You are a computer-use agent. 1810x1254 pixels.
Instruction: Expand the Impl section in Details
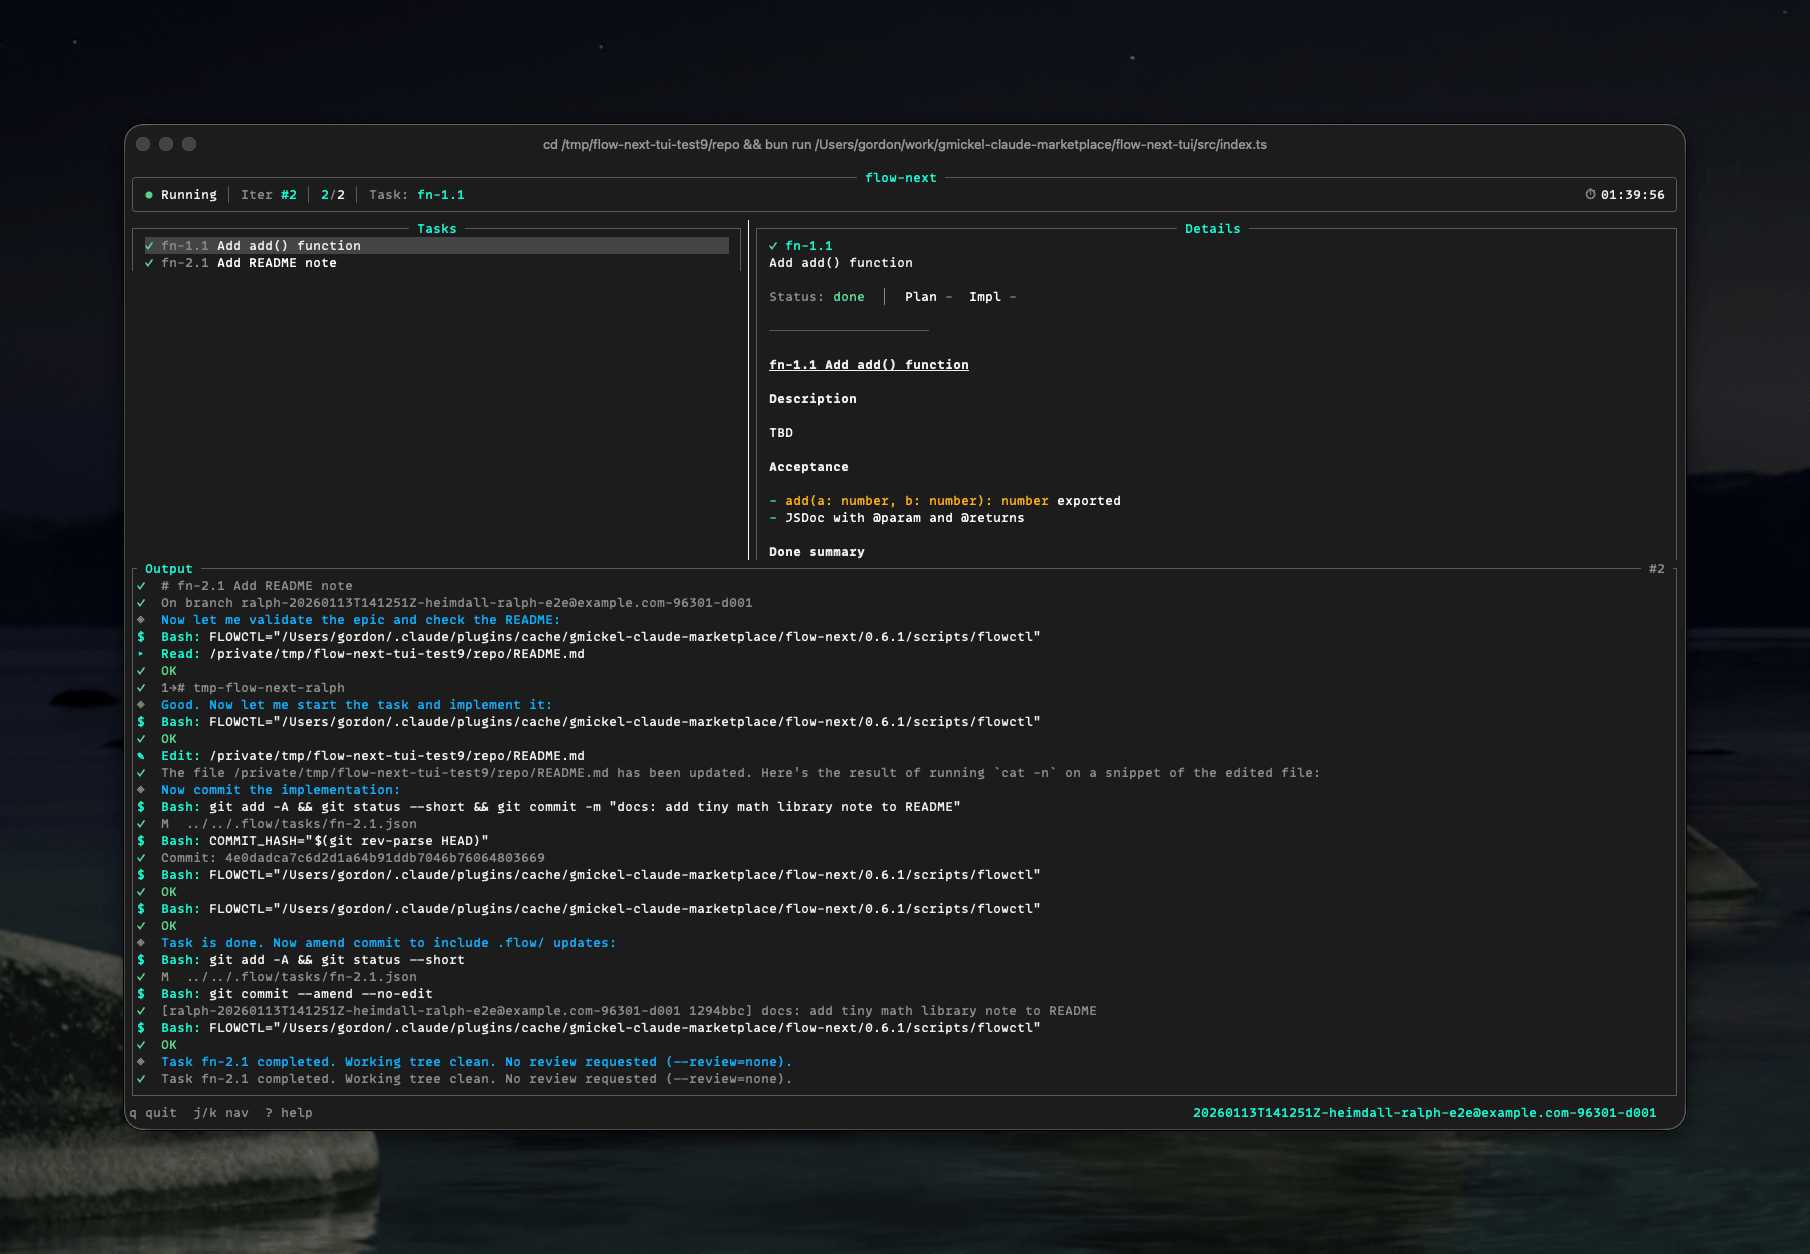tap(985, 296)
